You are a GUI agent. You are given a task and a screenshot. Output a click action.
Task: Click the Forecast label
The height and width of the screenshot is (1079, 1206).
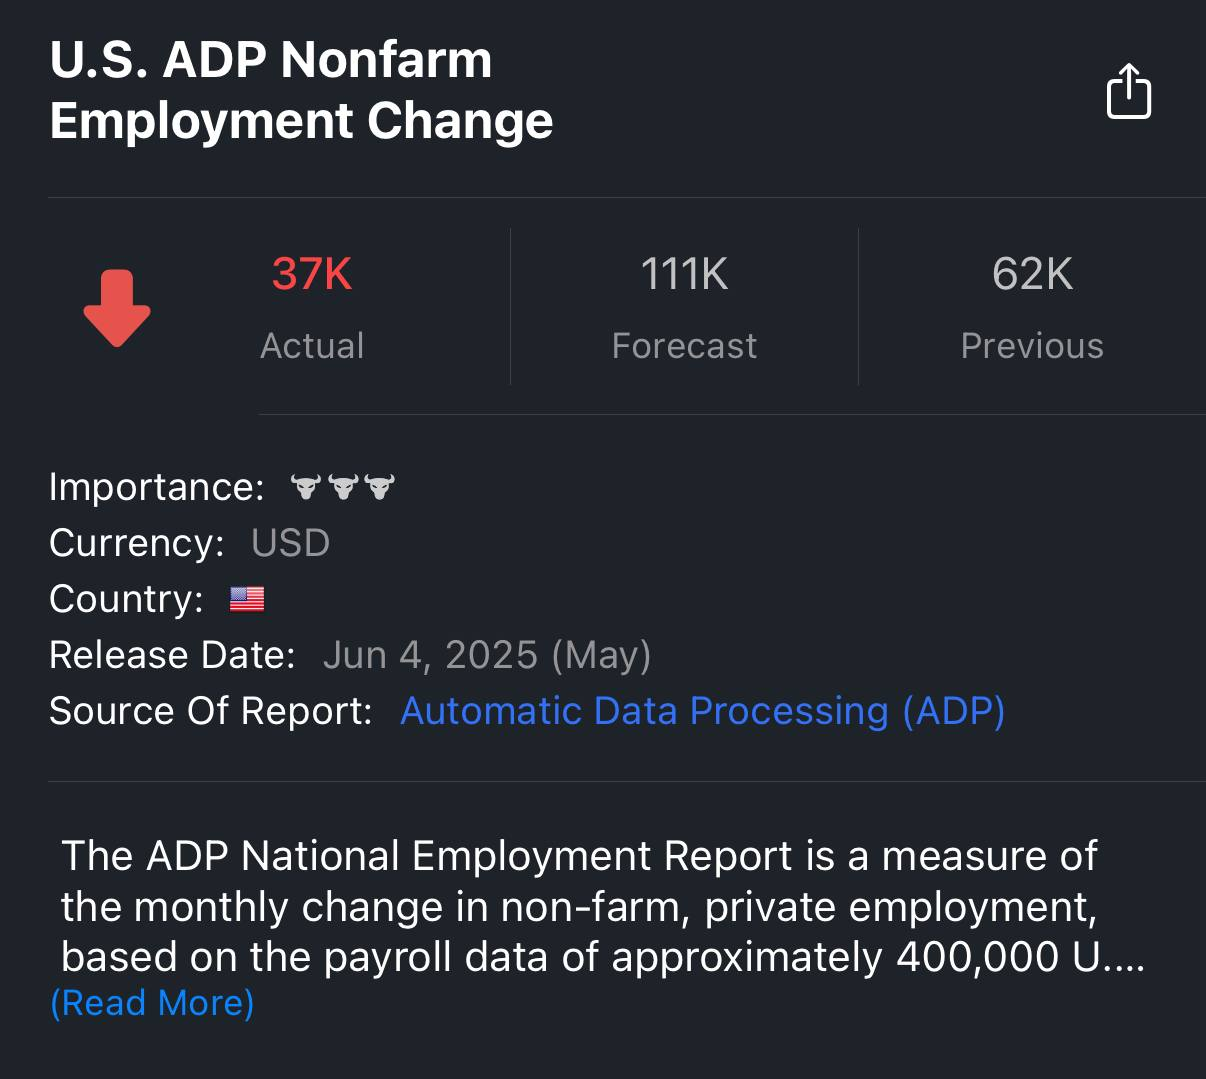pyautogui.click(x=684, y=346)
